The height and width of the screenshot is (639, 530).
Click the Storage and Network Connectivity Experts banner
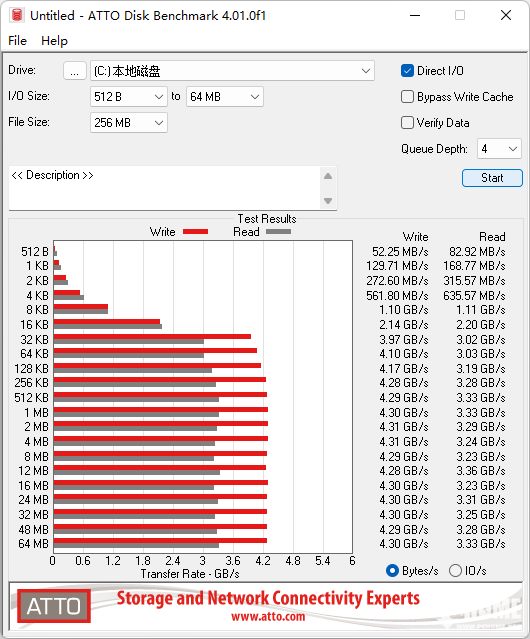click(268, 598)
